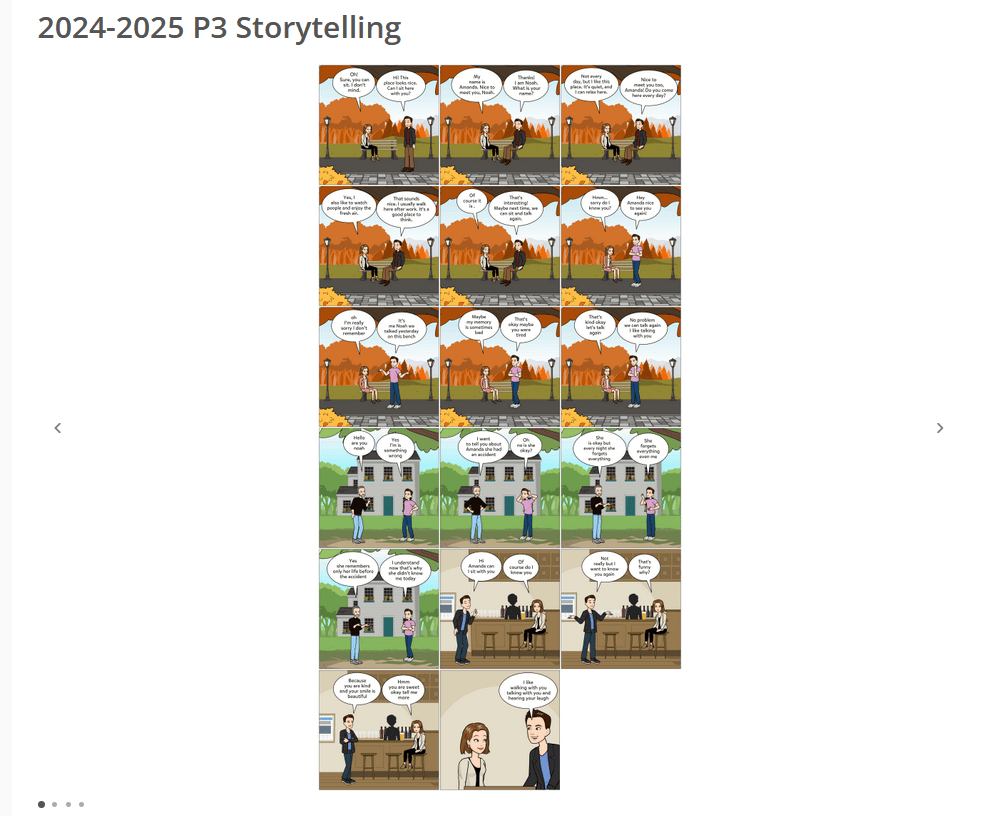The width and height of the screenshot is (987, 816).
Task: Select the first carousel dot indicator
Action: [42, 804]
